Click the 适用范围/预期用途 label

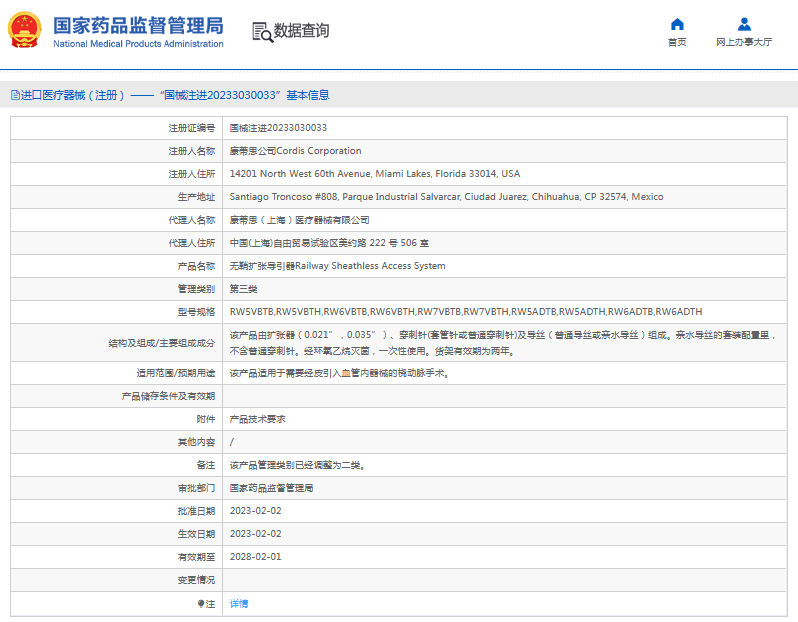[x=176, y=373]
